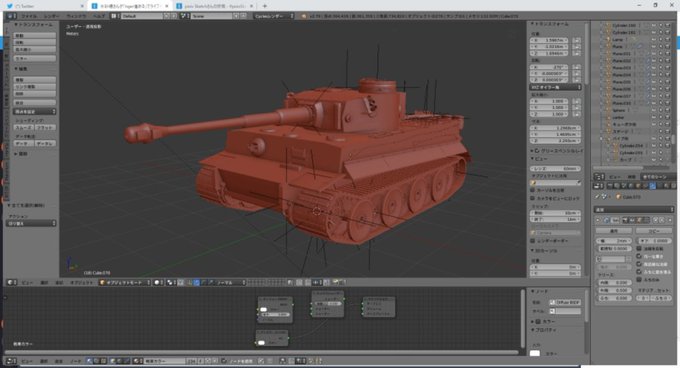Open the レンダー menu
This screenshot has width=680, height=368.
click(x=52, y=16)
